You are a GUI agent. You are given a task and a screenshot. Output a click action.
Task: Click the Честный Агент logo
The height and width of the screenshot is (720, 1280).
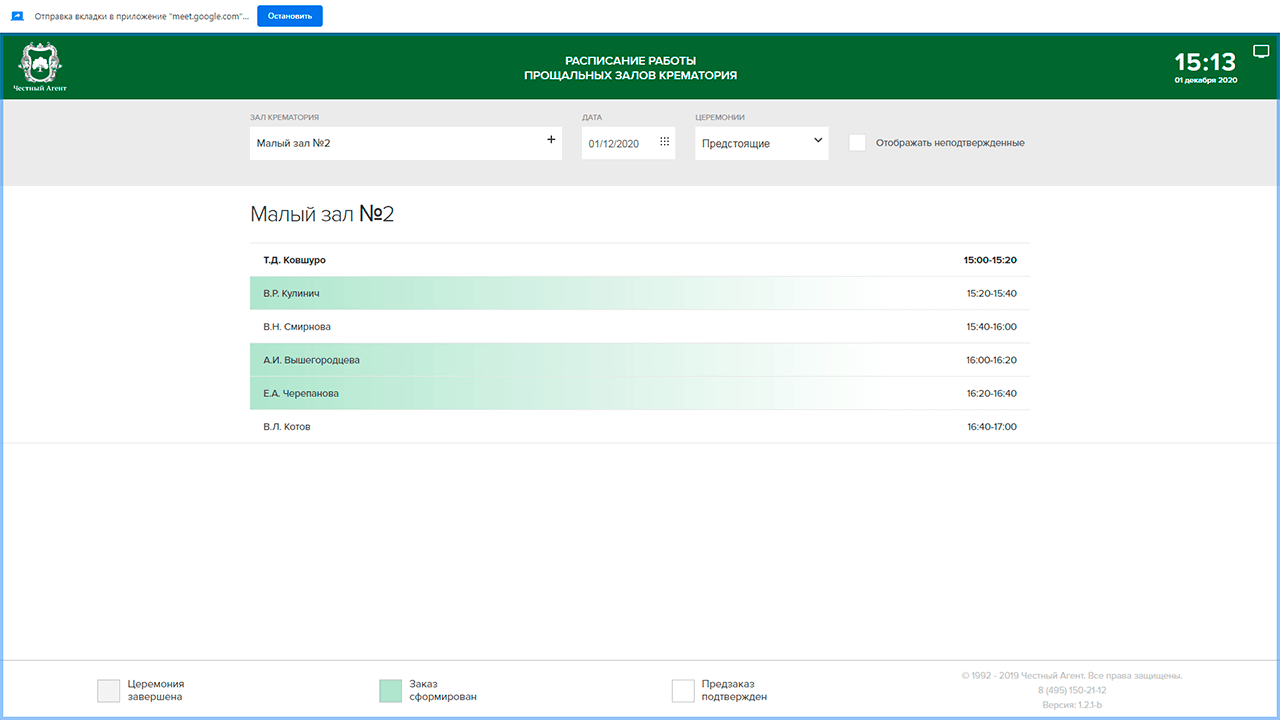(x=40, y=67)
